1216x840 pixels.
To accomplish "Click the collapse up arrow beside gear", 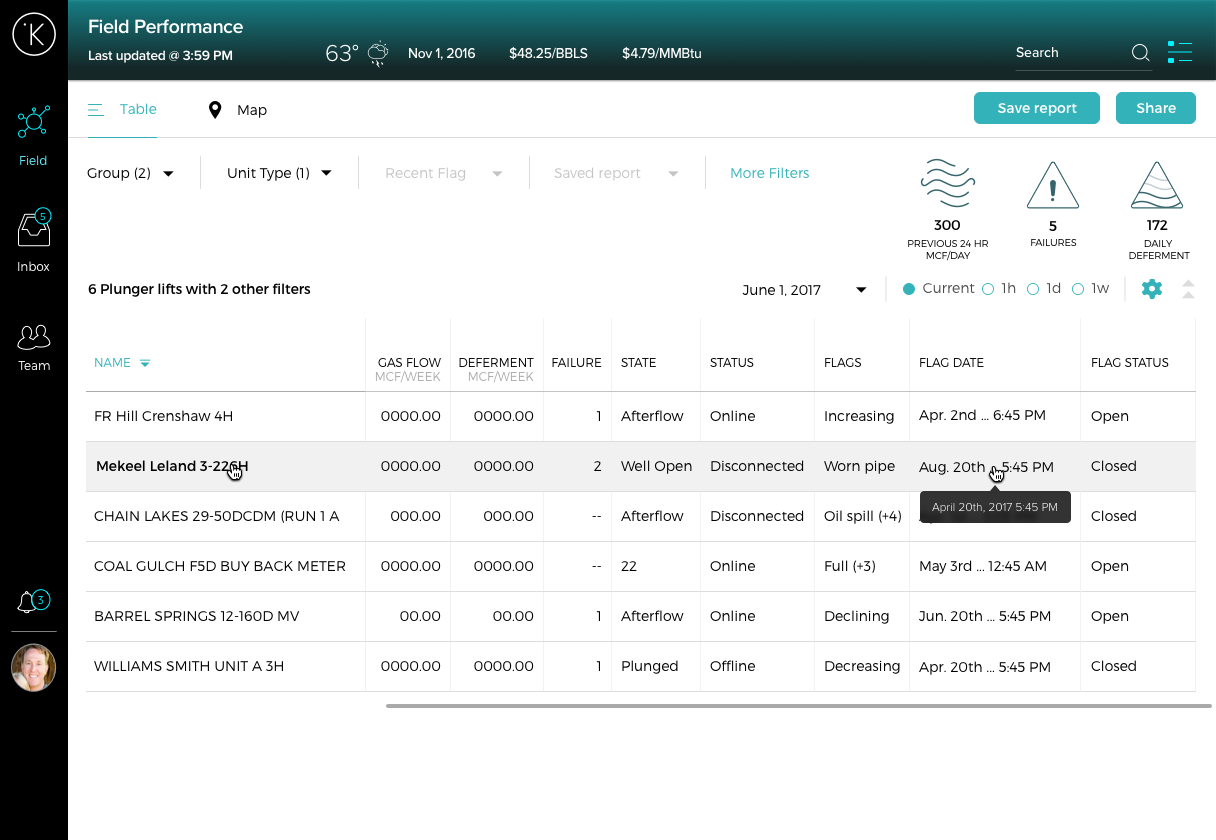I will (1188, 289).
